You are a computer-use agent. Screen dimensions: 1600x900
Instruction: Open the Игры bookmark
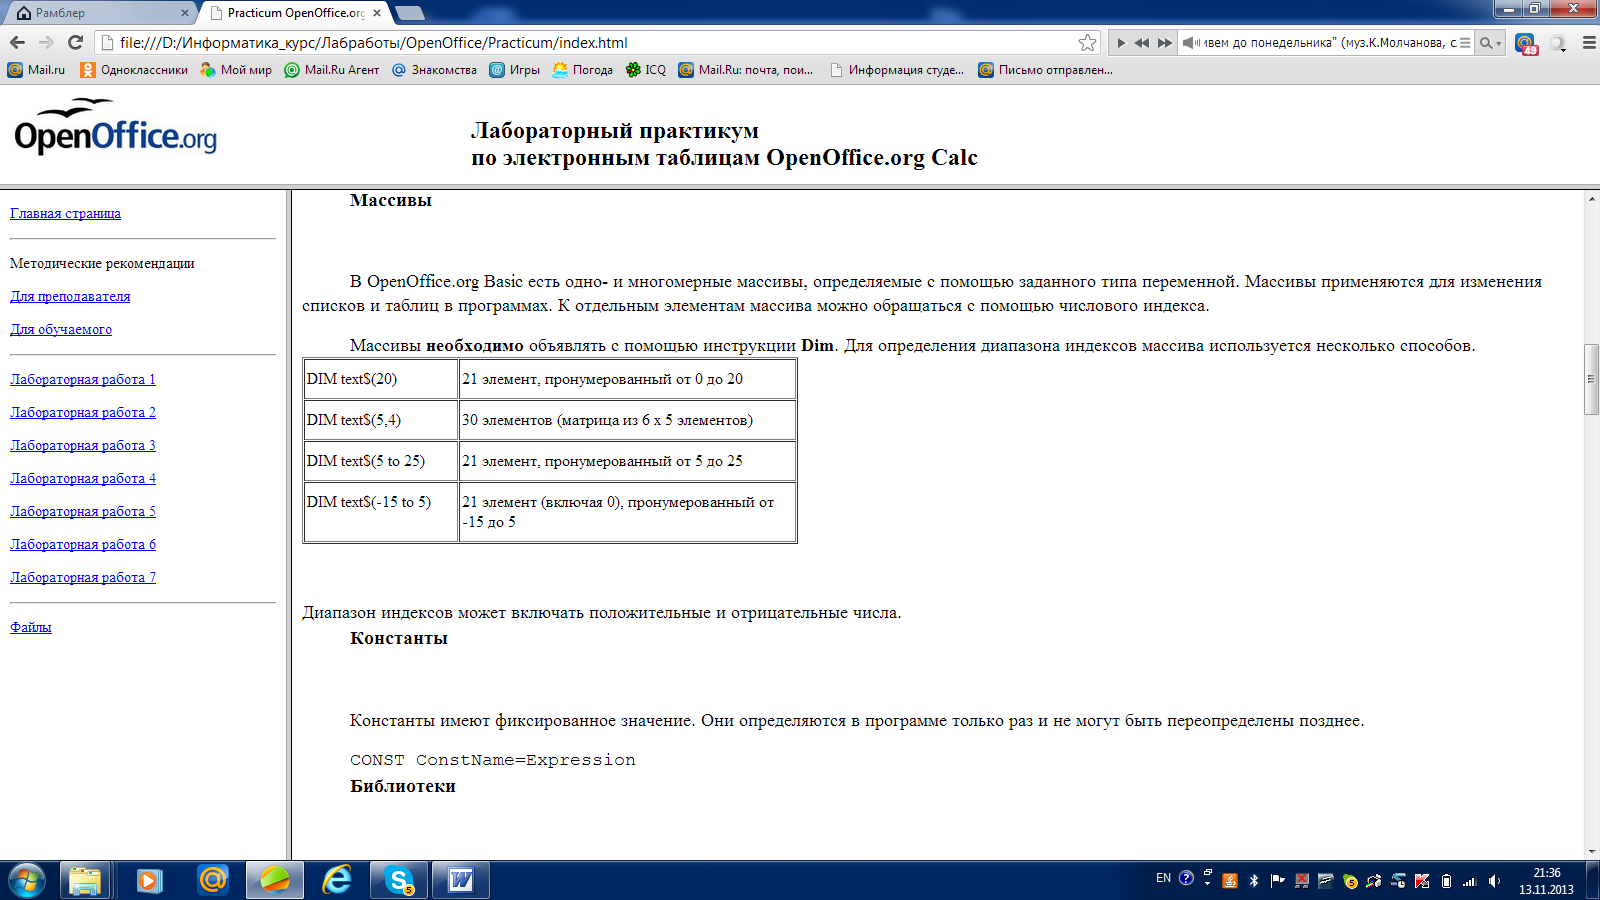click(x=514, y=70)
